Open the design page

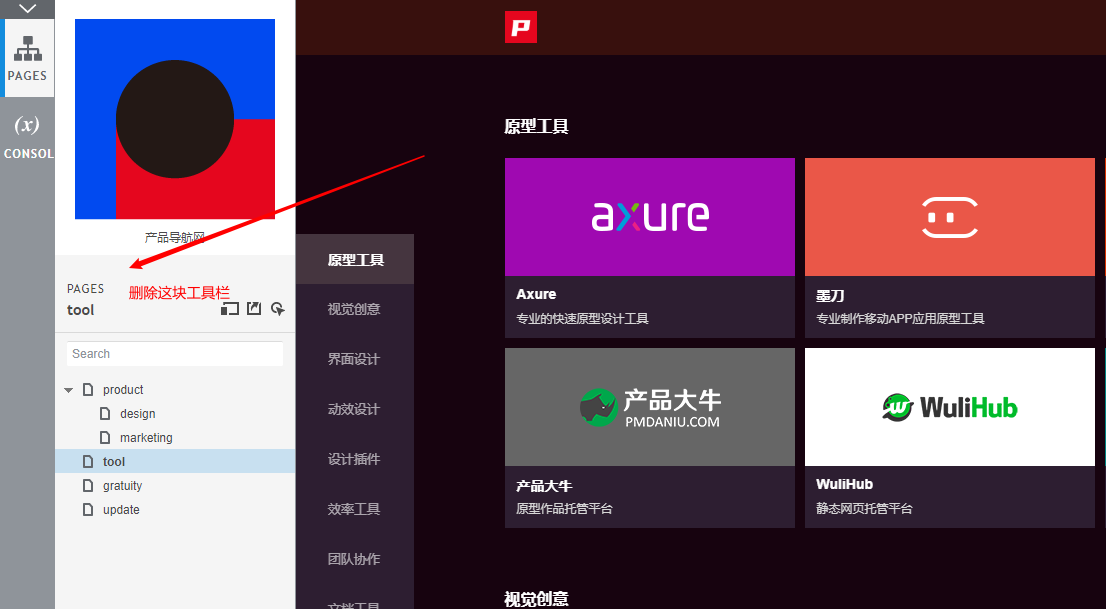tap(138, 414)
